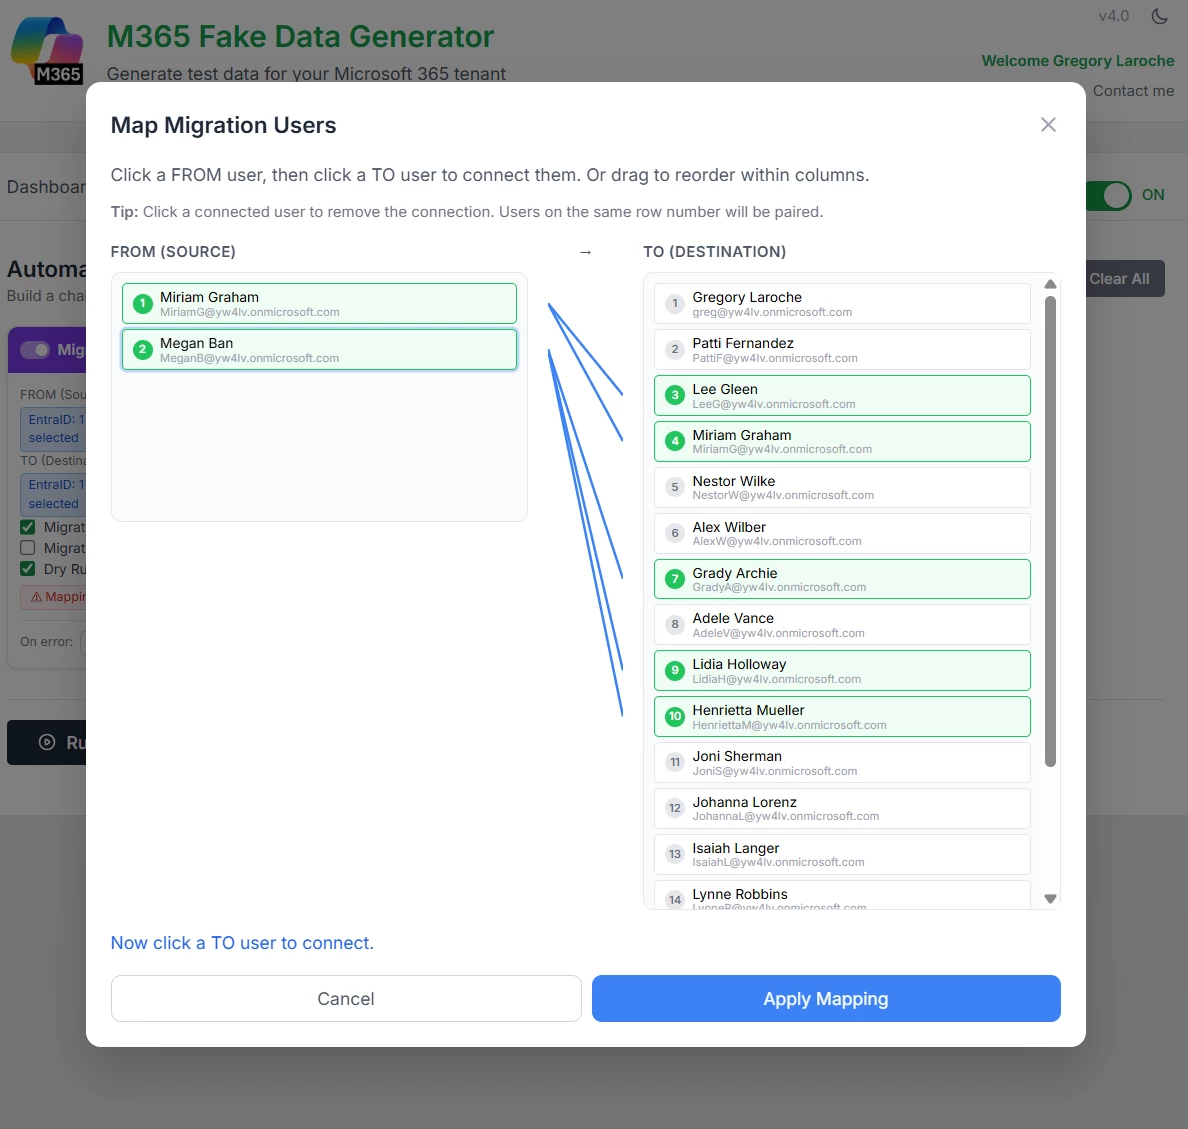Select Patti Fernandez as destination user
Image resolution: width=1188 pixels, height=1129 pixels.
(841, 349)
